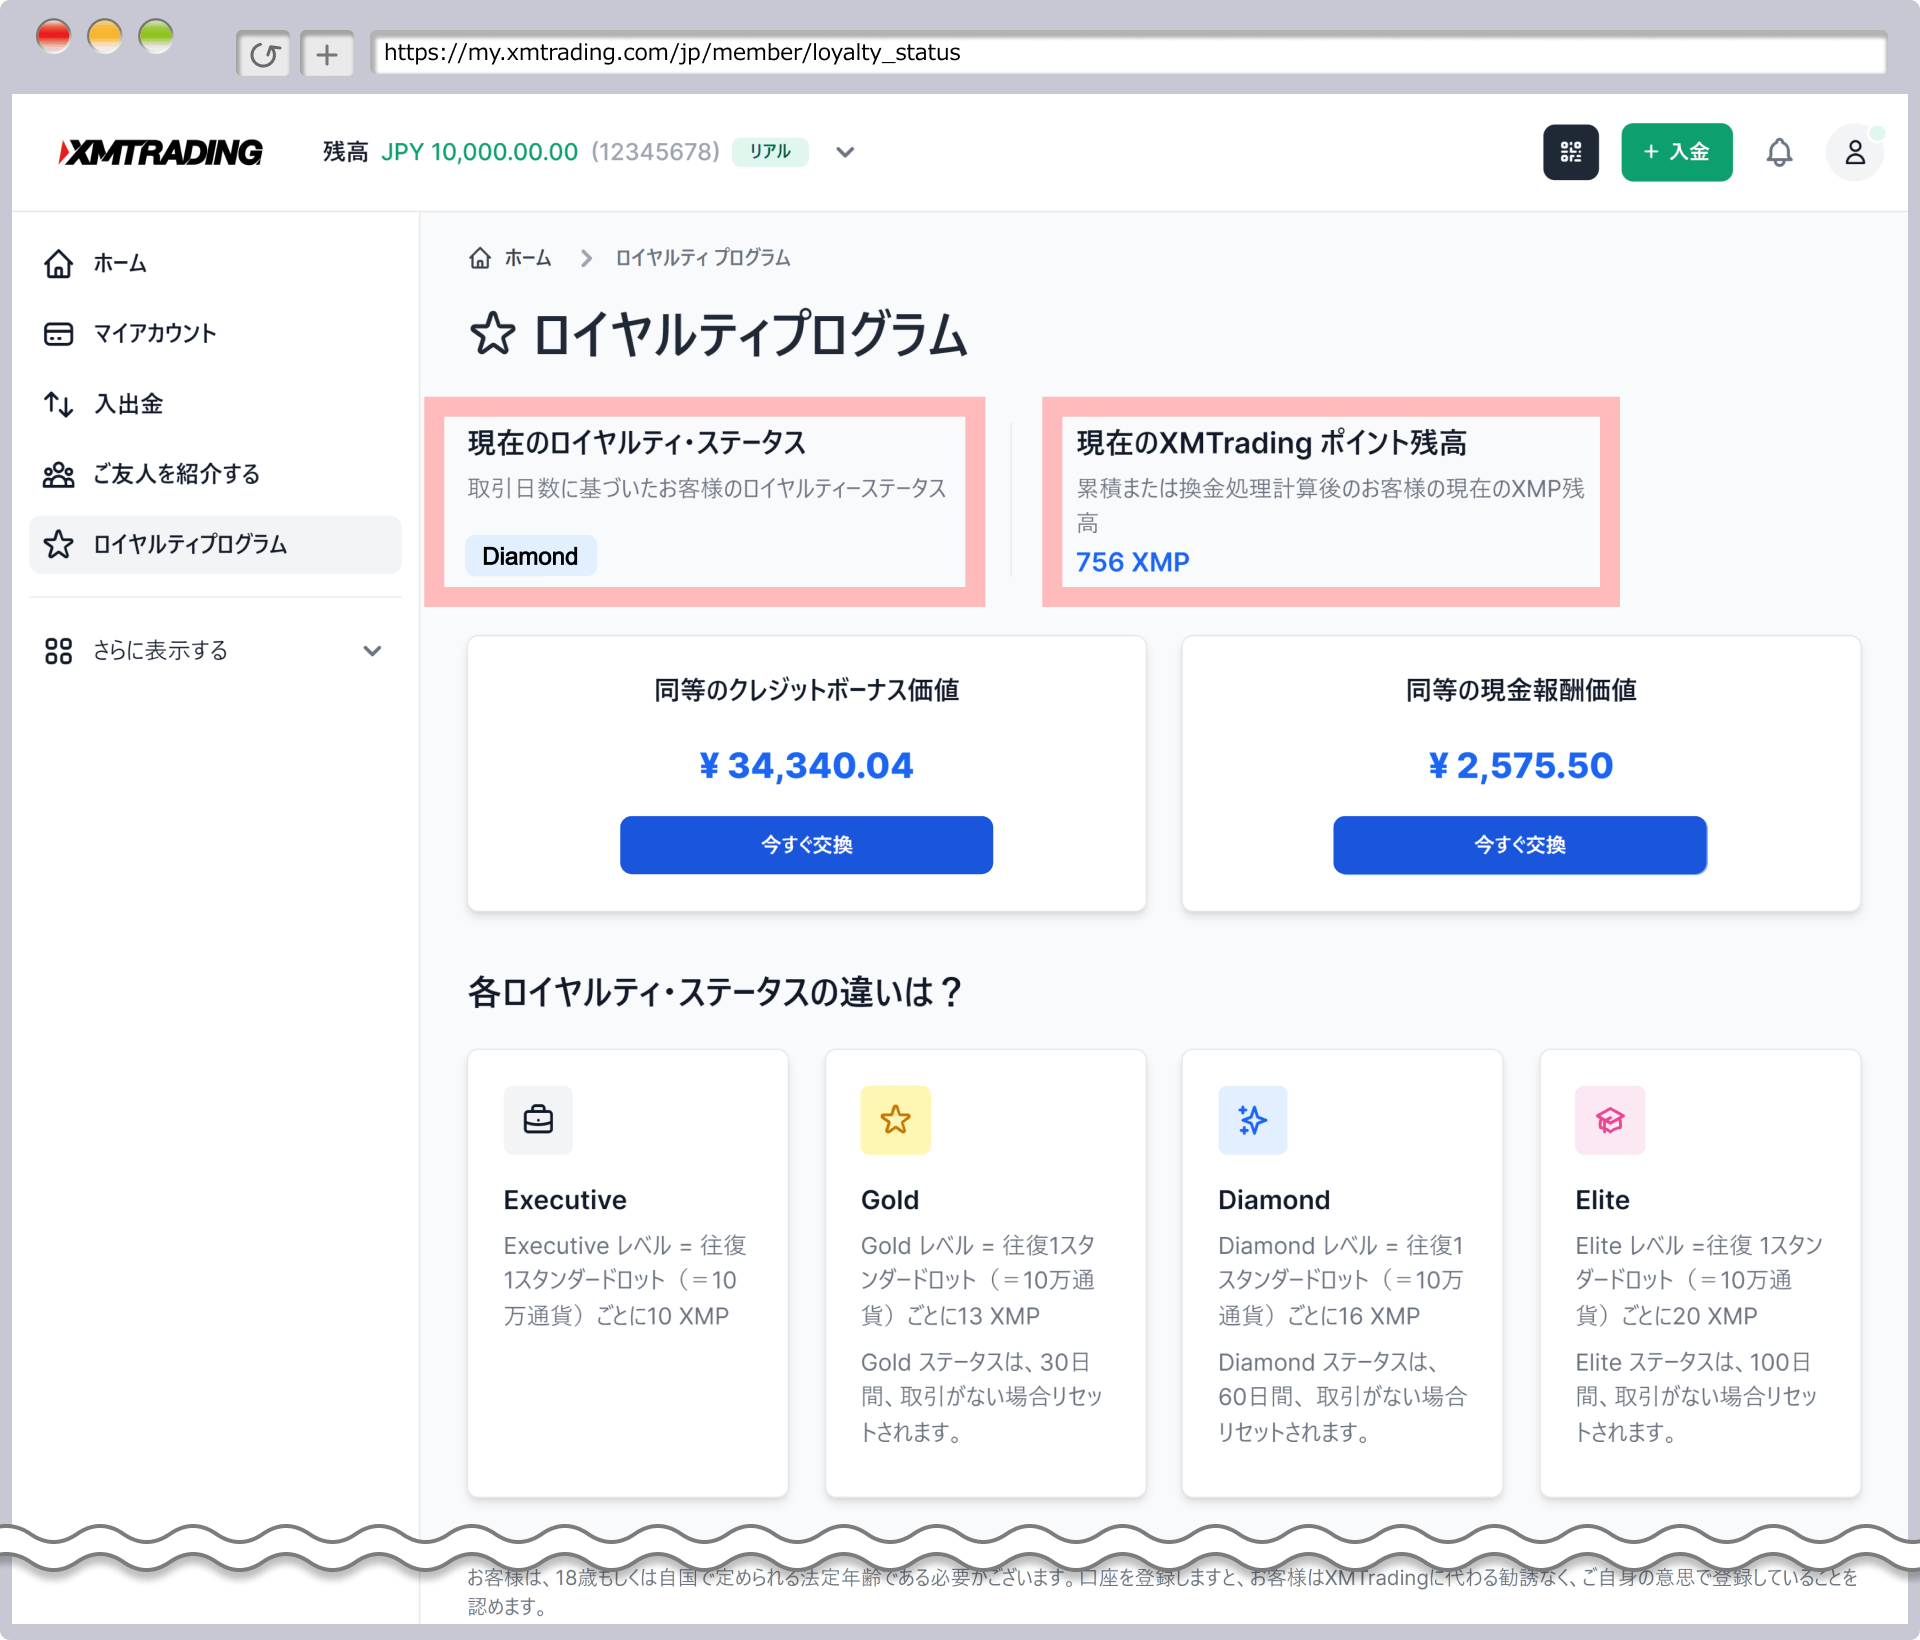Click the home icon in sidebar
This screenshot has width=1920, height=1640.
59,263
